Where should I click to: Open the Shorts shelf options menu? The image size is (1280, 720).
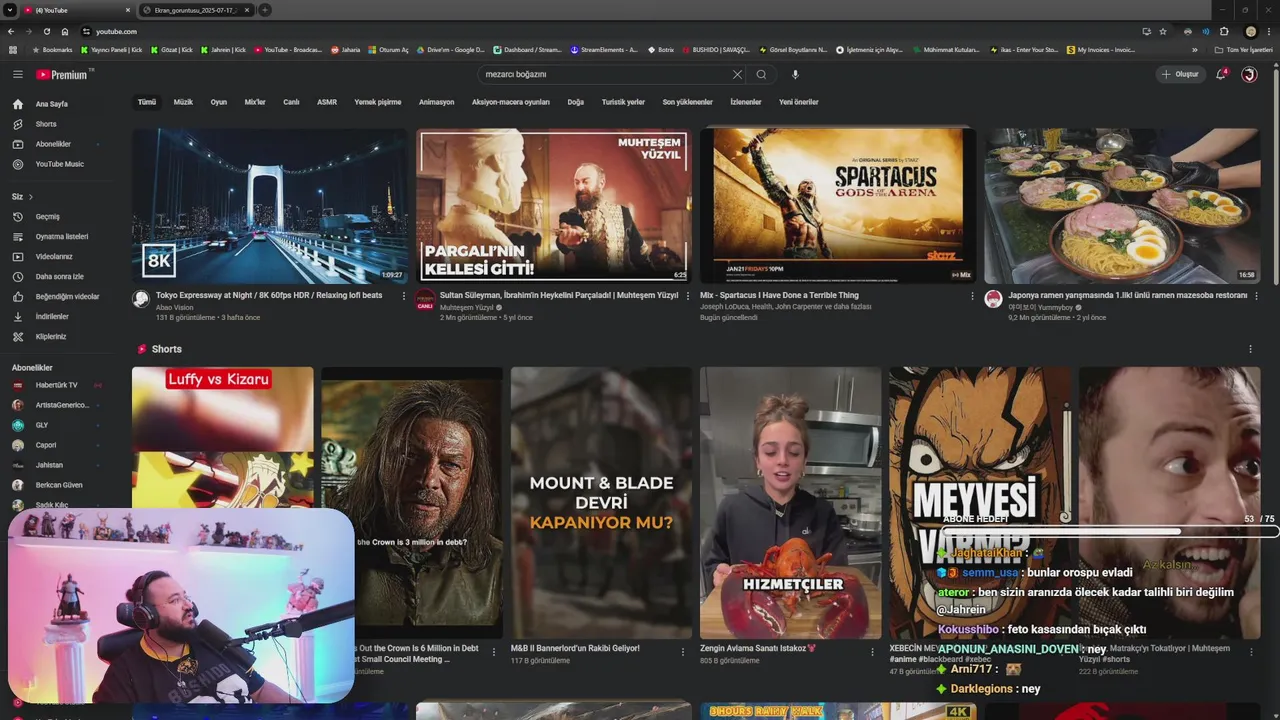click(1250, 349)
